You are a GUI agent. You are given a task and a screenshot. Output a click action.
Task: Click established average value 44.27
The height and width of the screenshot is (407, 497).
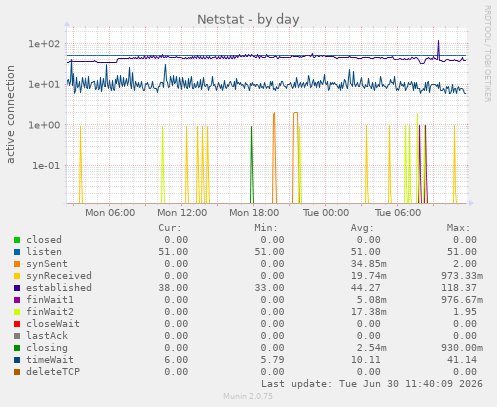366,288
